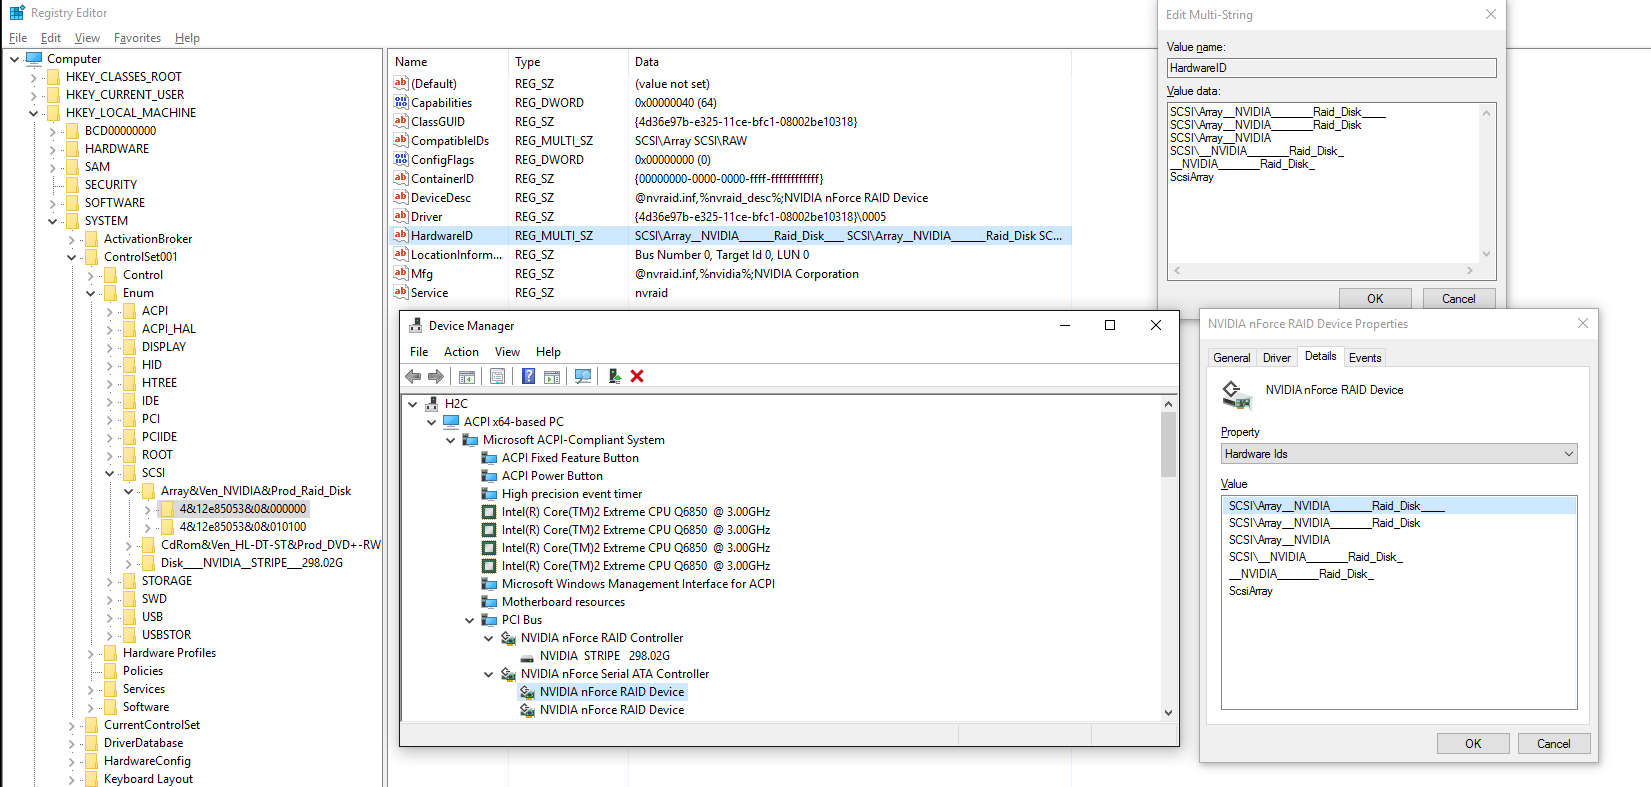
Task: Click Show/Hide Console Tree toolbar icon
Action: pyautogui.click(x=467, y=376)
